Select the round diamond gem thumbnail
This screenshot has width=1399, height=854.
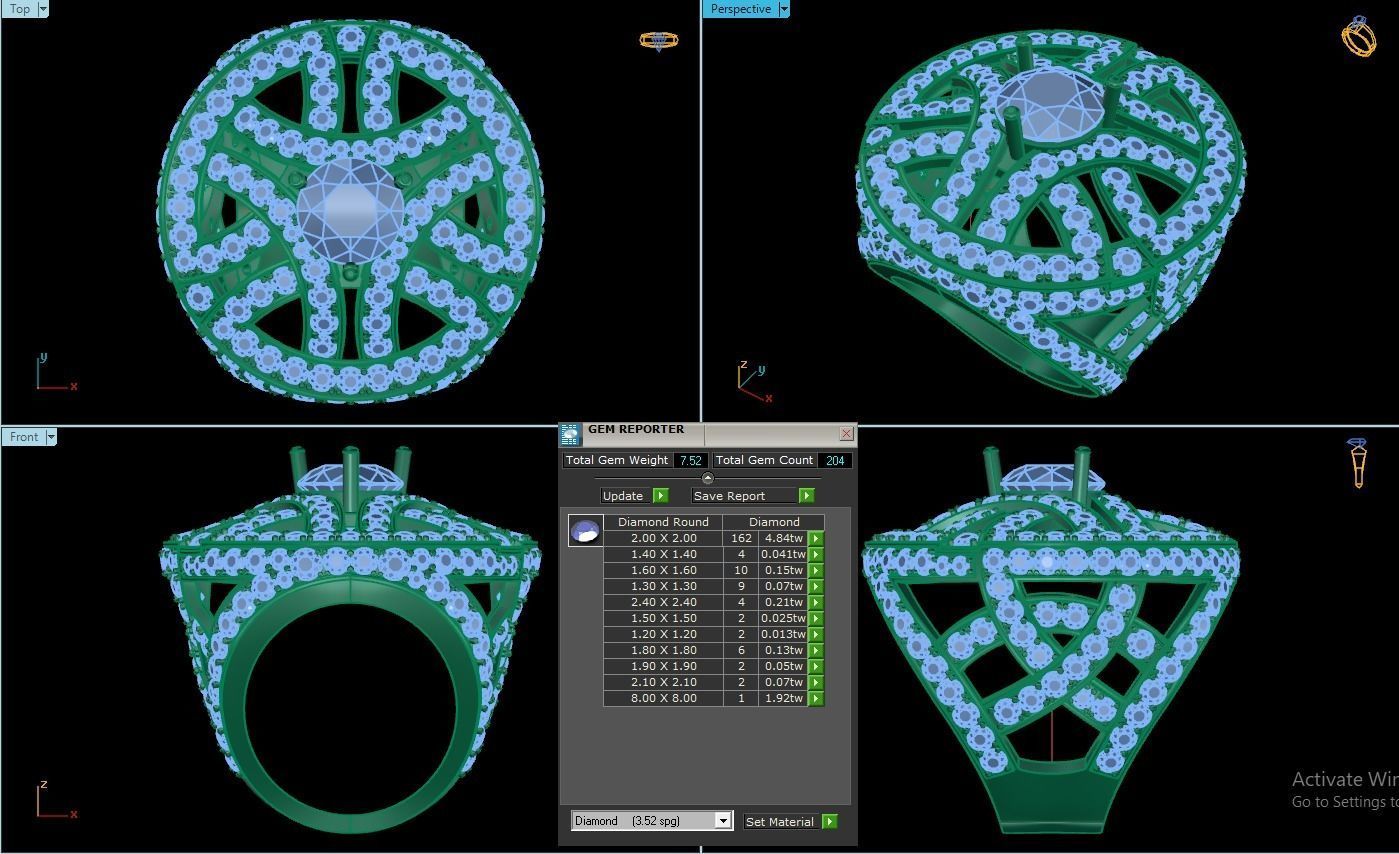(x=586, y=530)
